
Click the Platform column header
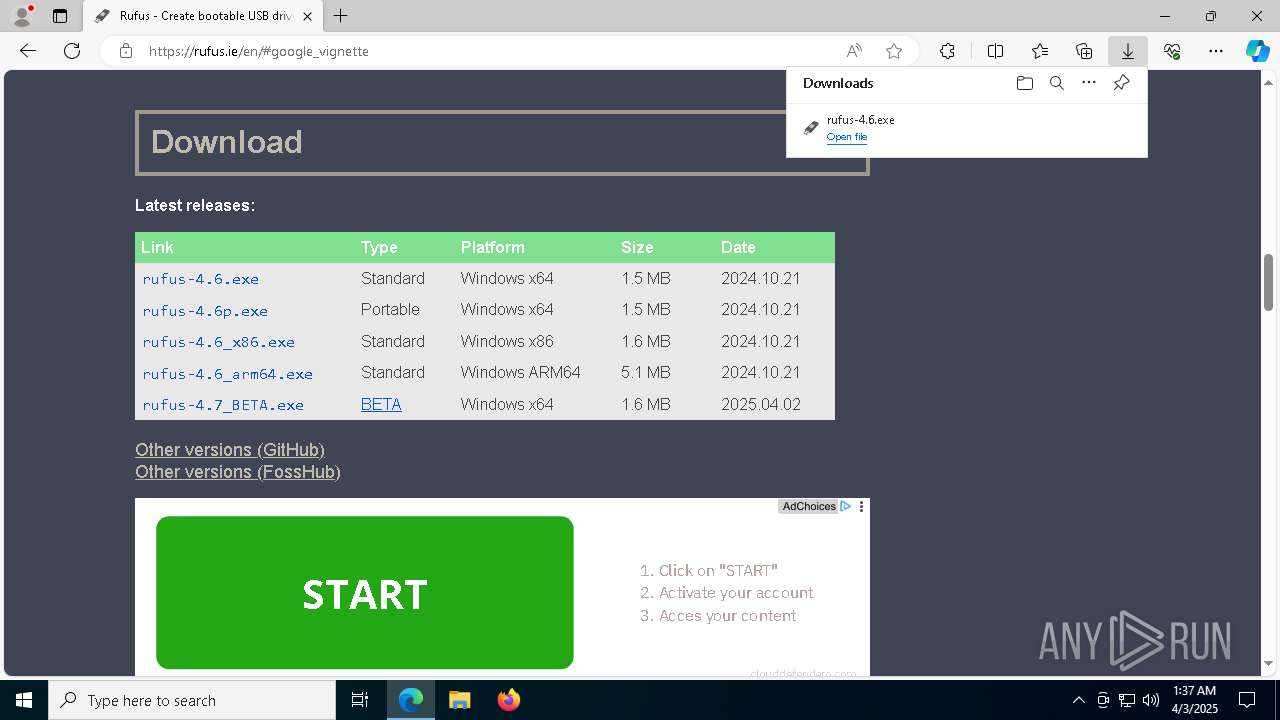click(492, 247)
